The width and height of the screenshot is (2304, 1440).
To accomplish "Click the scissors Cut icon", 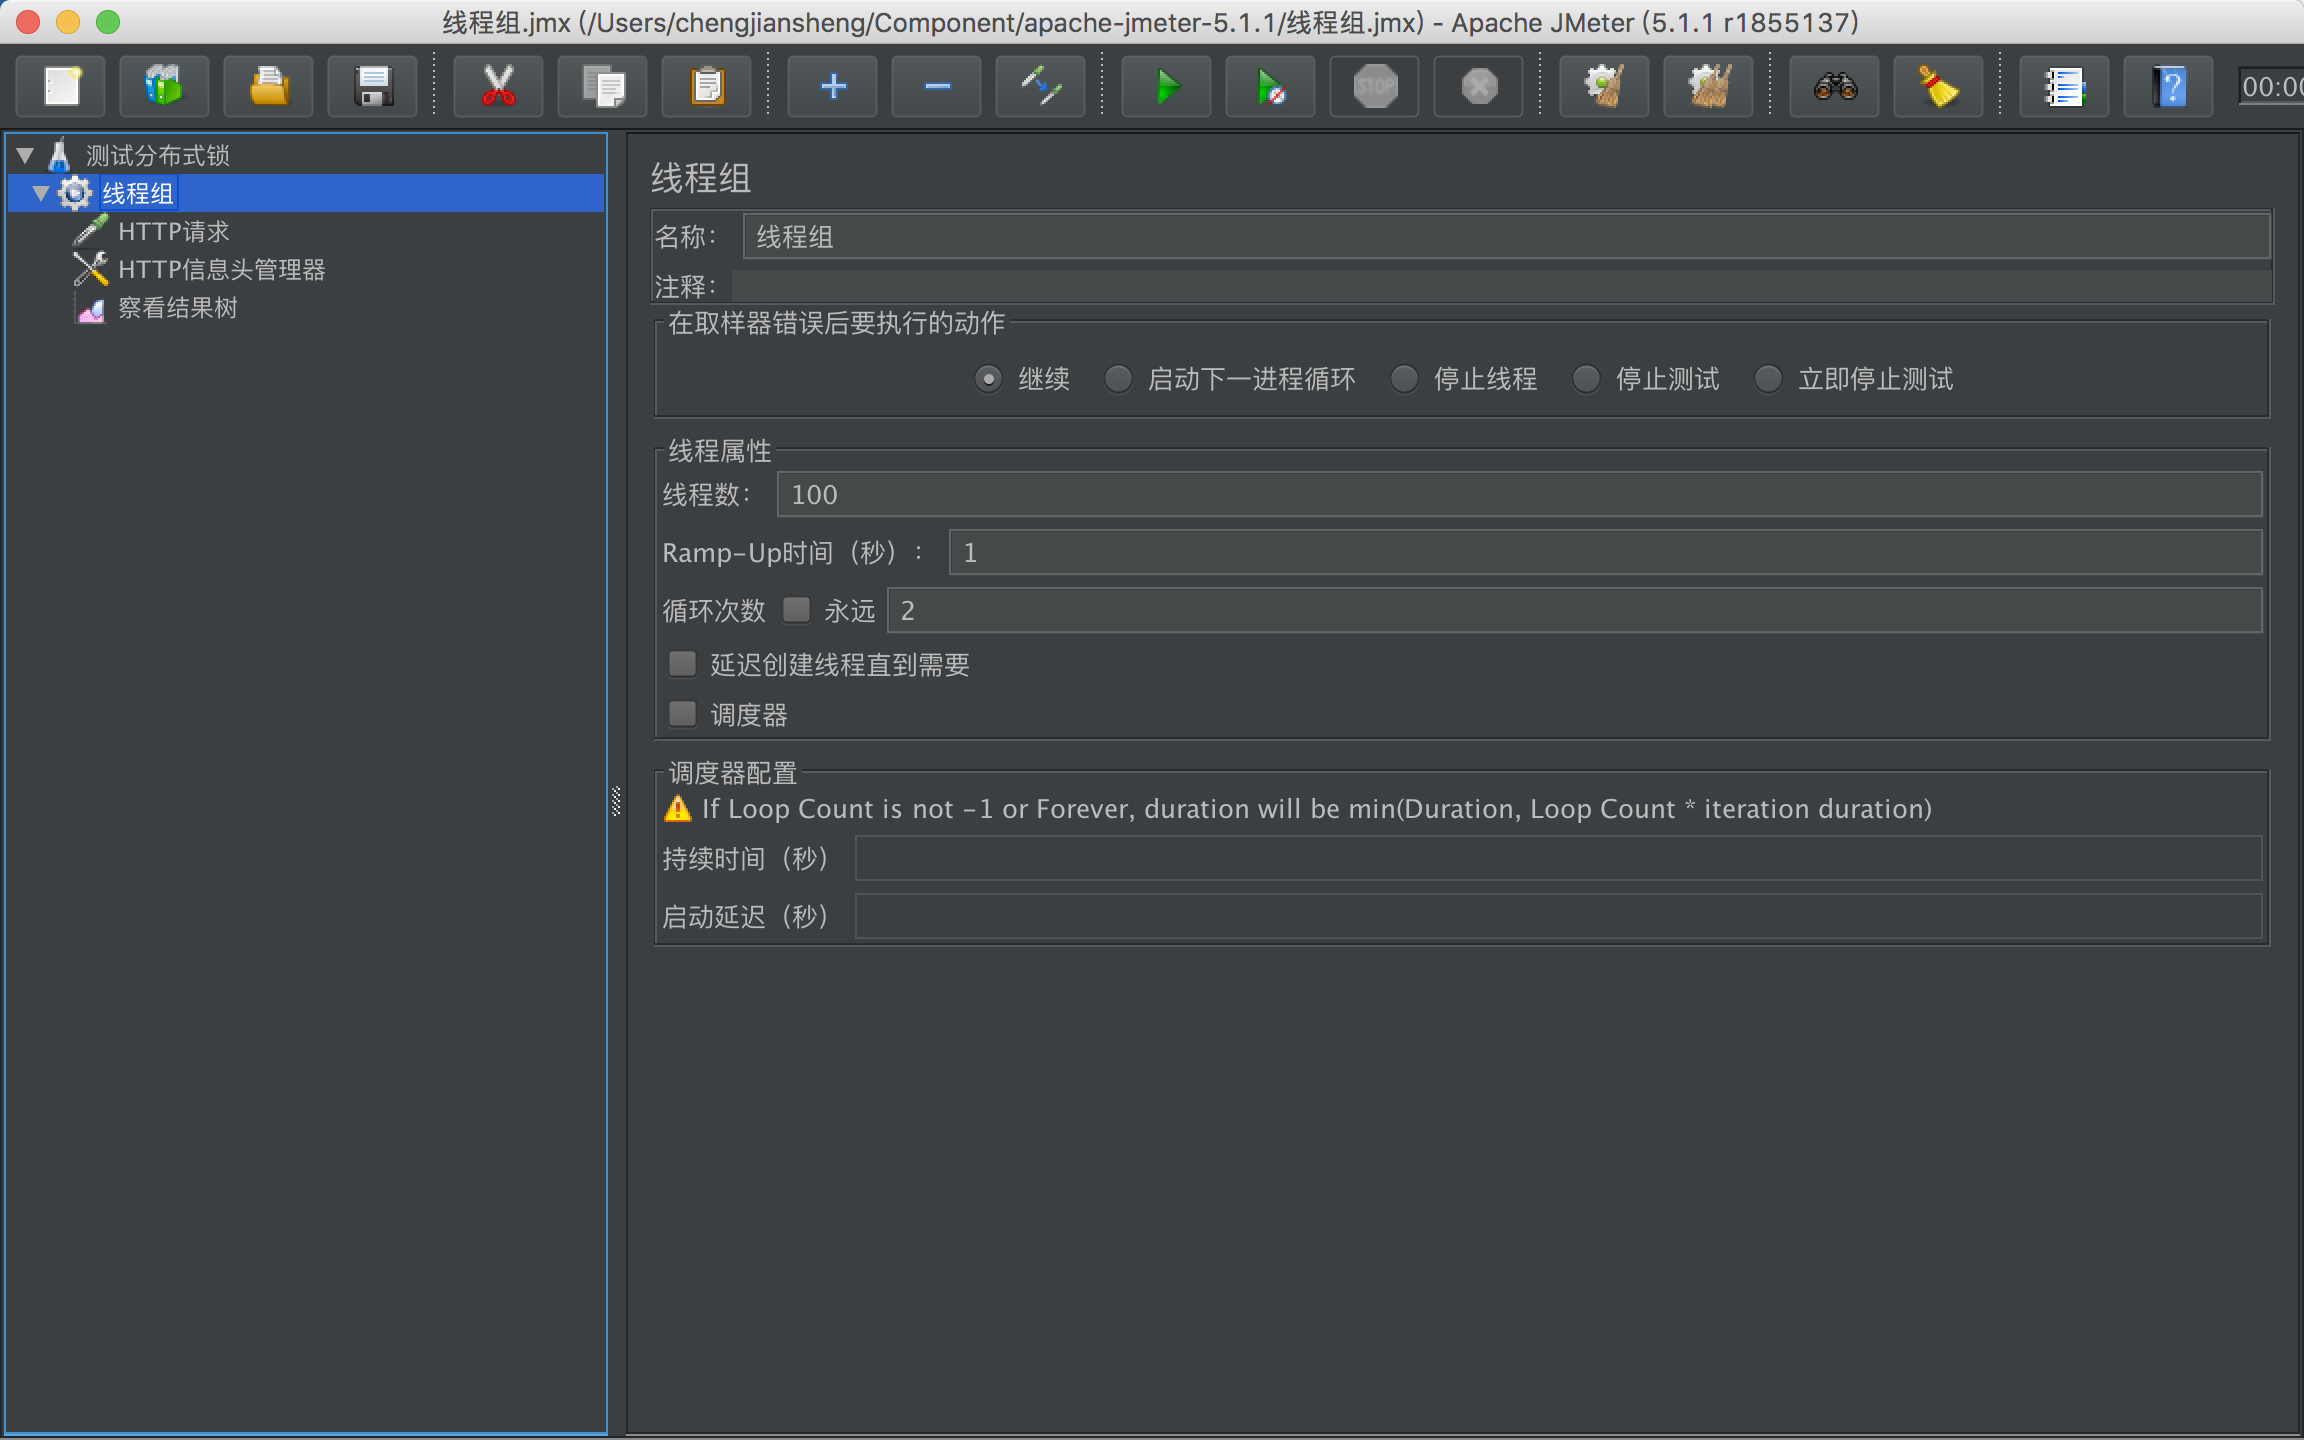I will (498, 87).
